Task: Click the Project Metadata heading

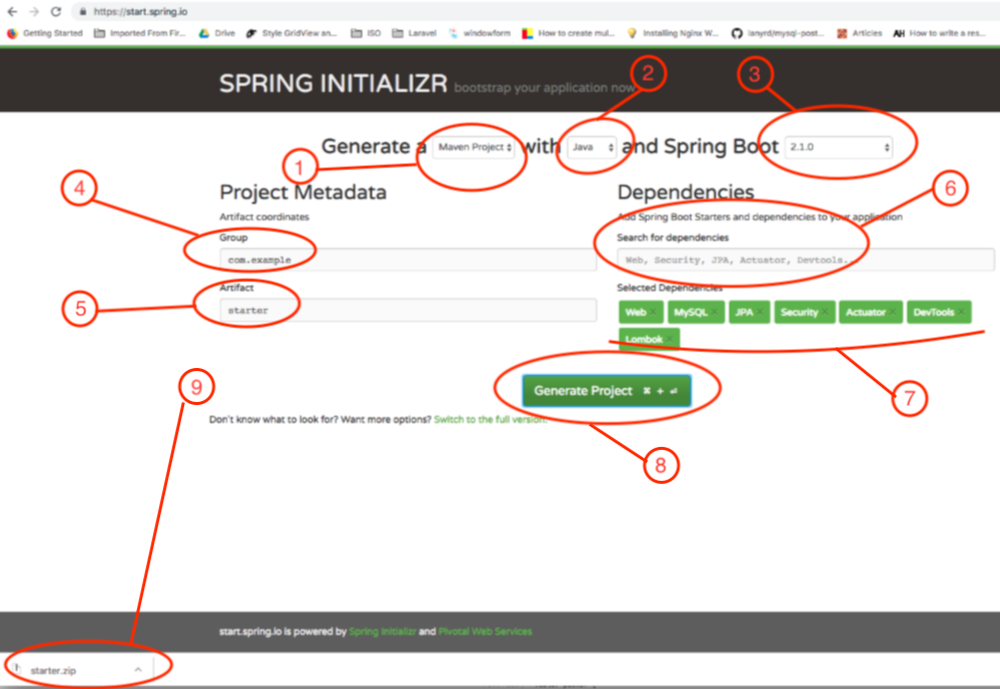Action: coord(303,192)
